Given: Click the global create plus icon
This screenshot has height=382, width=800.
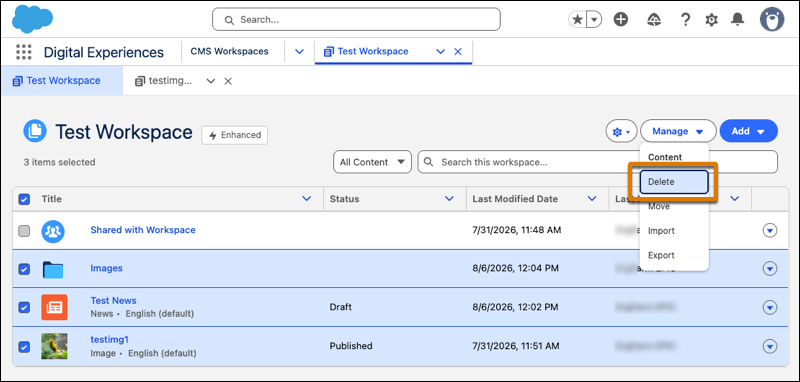Looking at the screenshot, I should (620, 20).
